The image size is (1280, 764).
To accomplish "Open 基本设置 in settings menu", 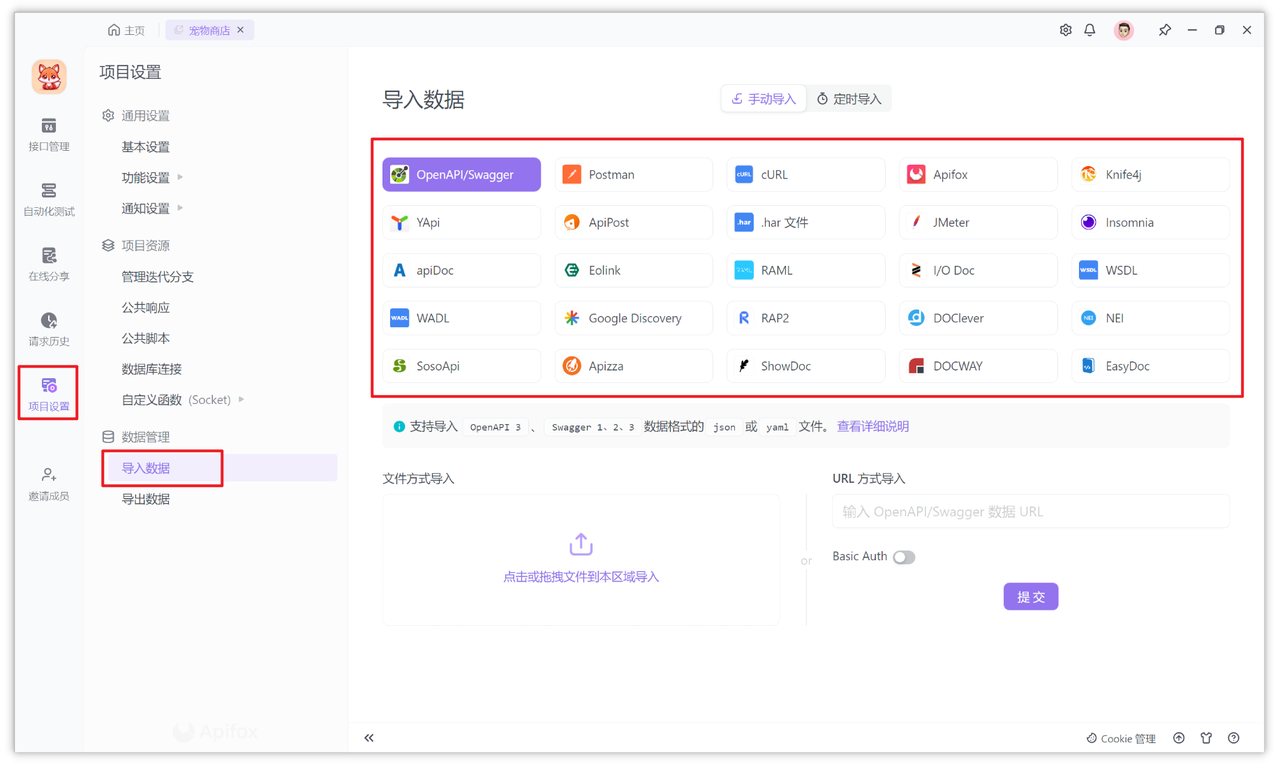I will pos(146,147).
